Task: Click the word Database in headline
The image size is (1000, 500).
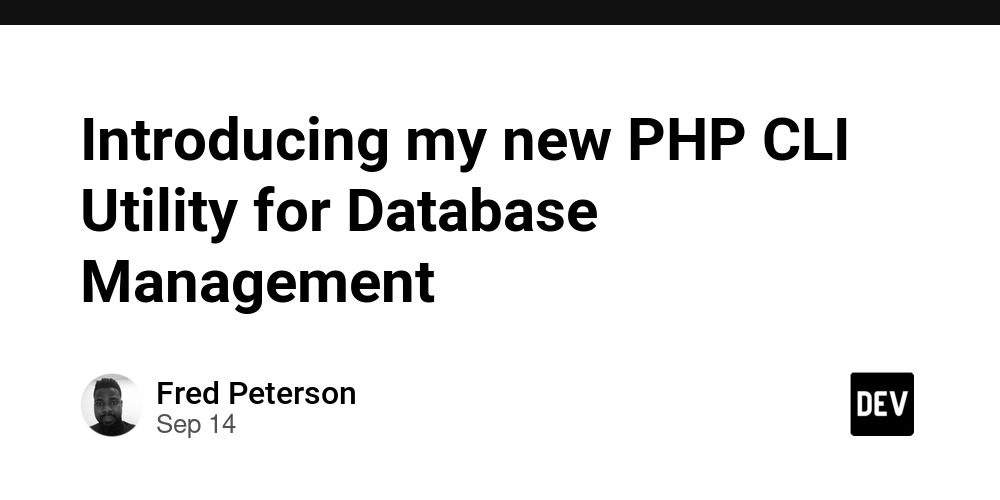Action: (472, 211)
